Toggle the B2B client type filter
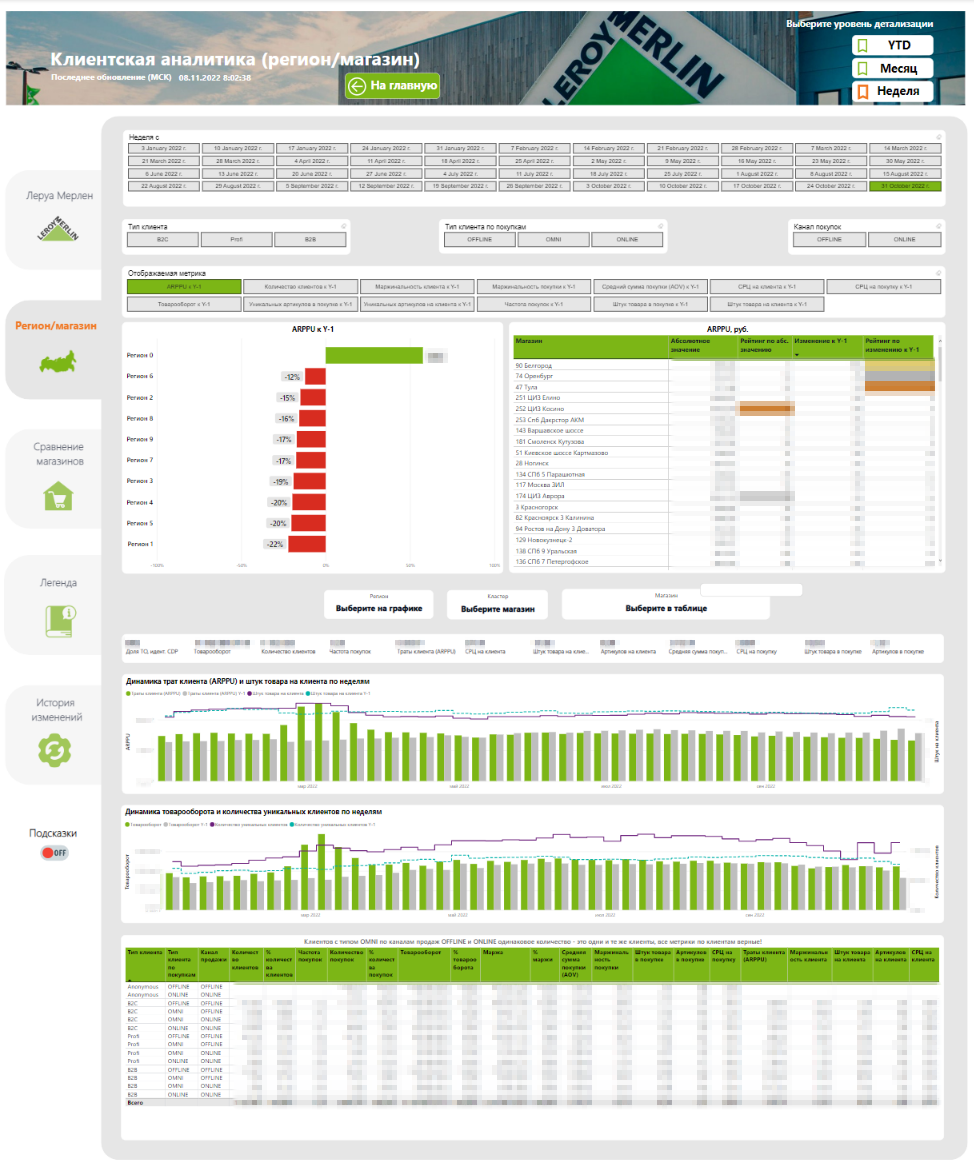The width and height of the screenshot is (974, 1171). click(310, 240)
